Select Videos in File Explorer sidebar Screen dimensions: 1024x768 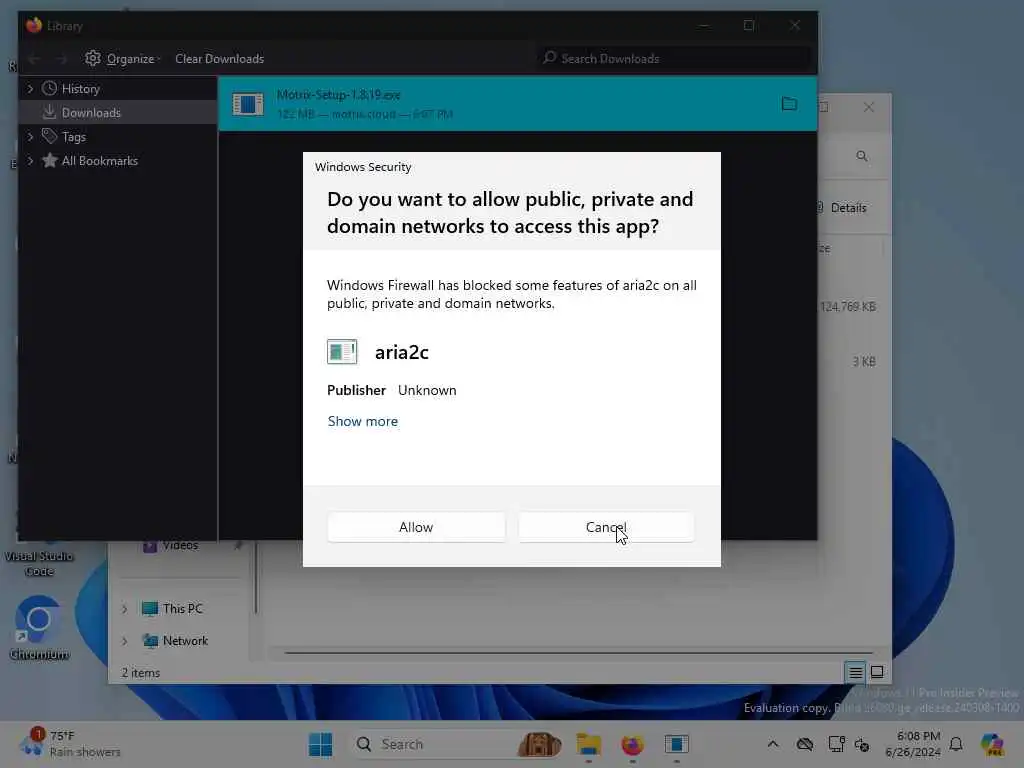point(180,545)
